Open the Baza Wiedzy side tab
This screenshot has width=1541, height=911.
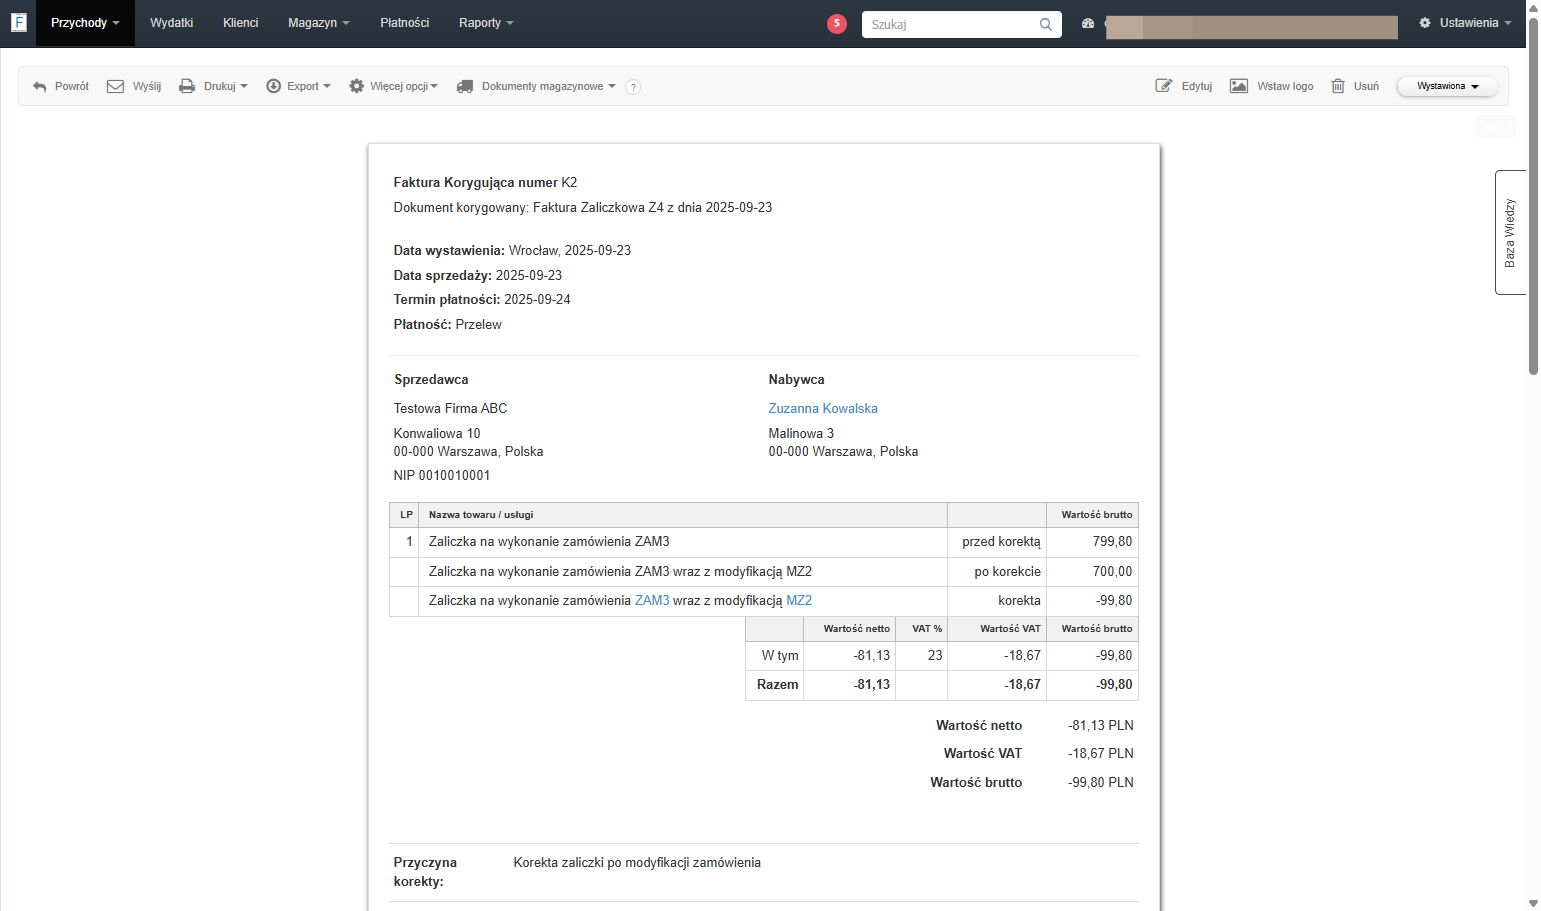tap(1510, 232)
